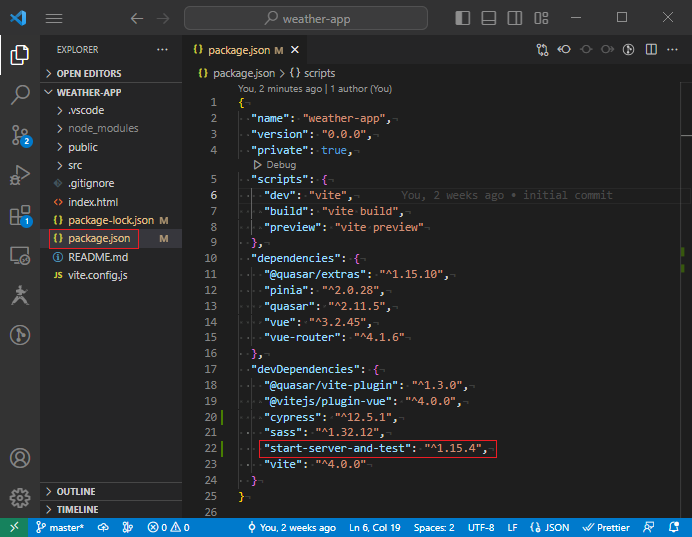The width and height of the screenshot is (692, 537).
Task: Open the Search view in activity bar
Action: pyautogui.click(x=20, y=94)
